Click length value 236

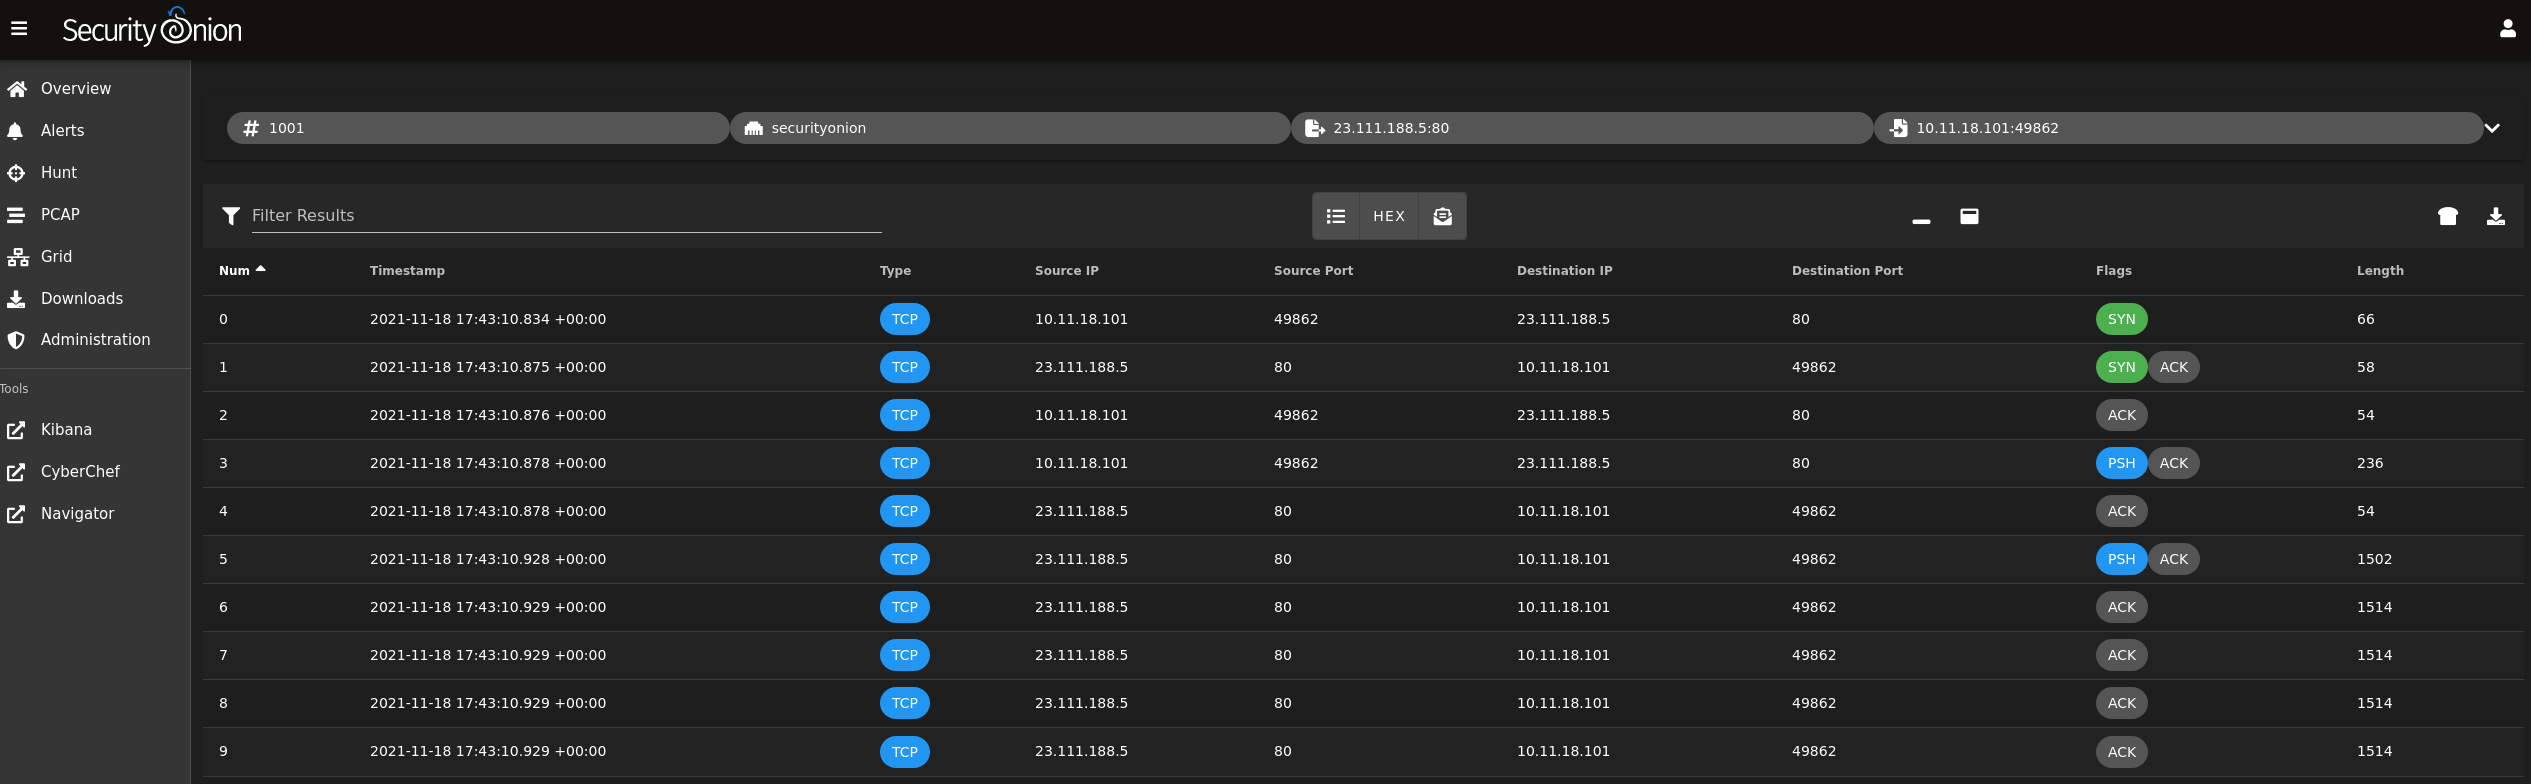[2370, 464]
